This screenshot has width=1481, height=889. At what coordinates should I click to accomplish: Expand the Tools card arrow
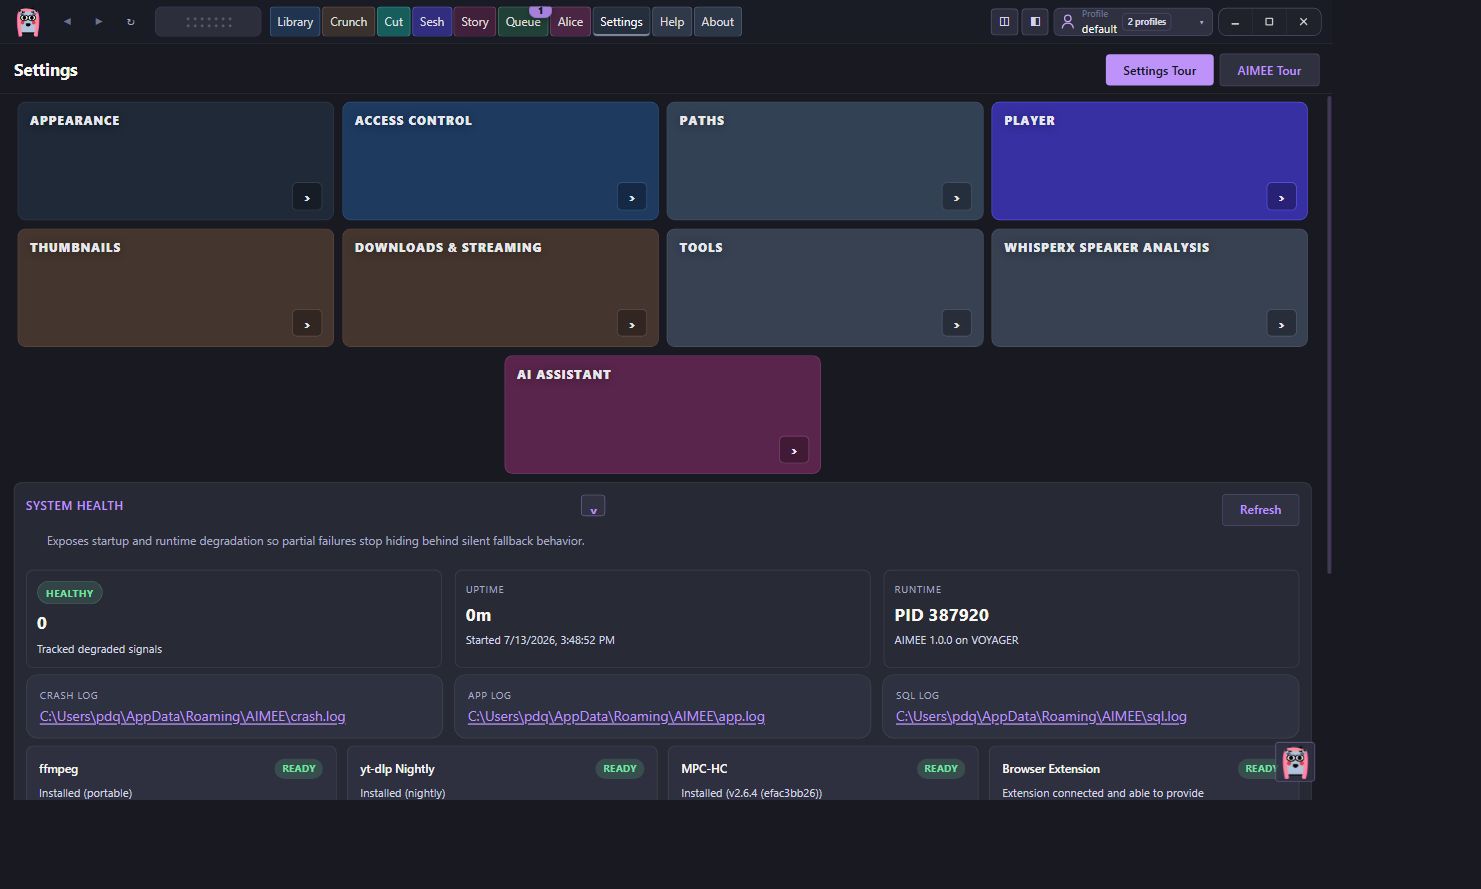tap(957, 324)
